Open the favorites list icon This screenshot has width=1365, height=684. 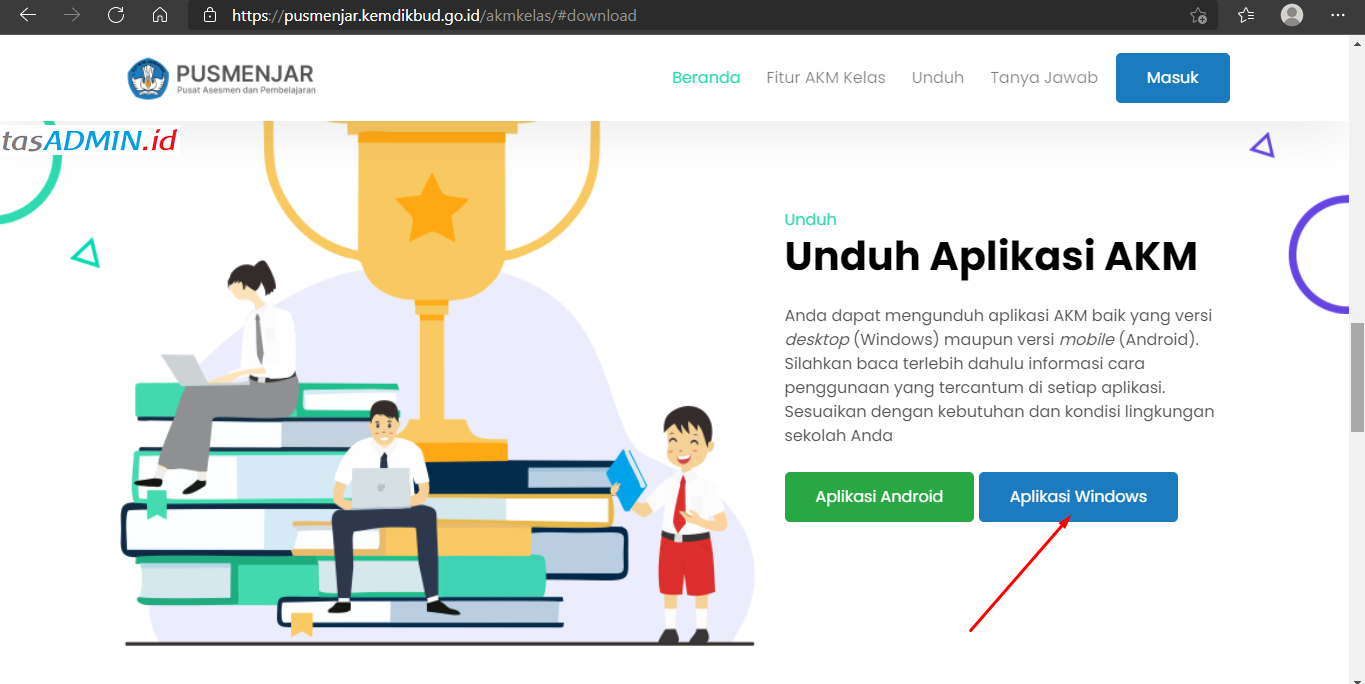point(1246,15)
